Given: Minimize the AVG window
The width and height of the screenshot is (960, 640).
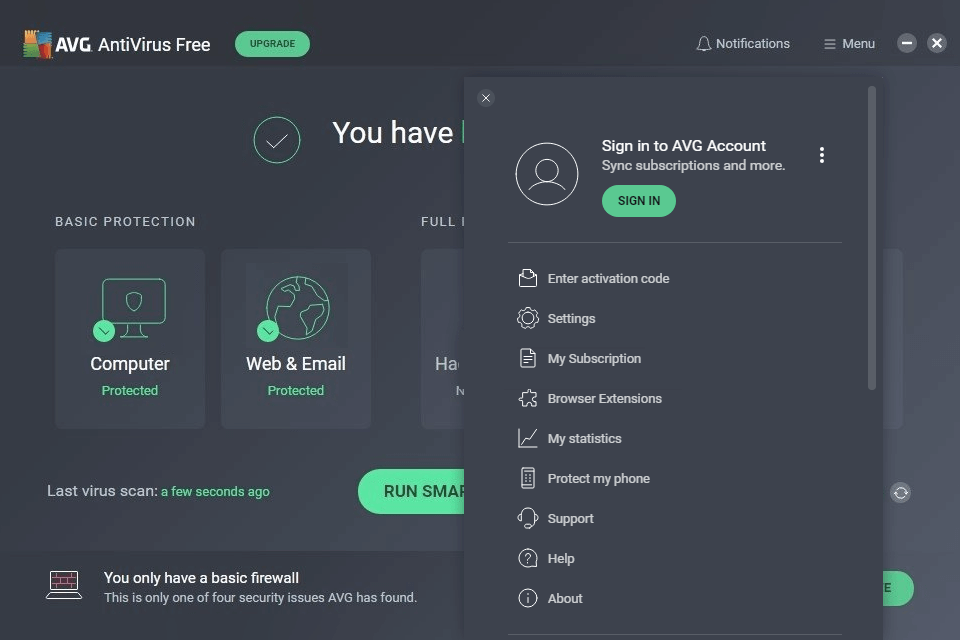Looking at the screenshot, I should pyautogui.click(x=907, y=43).
